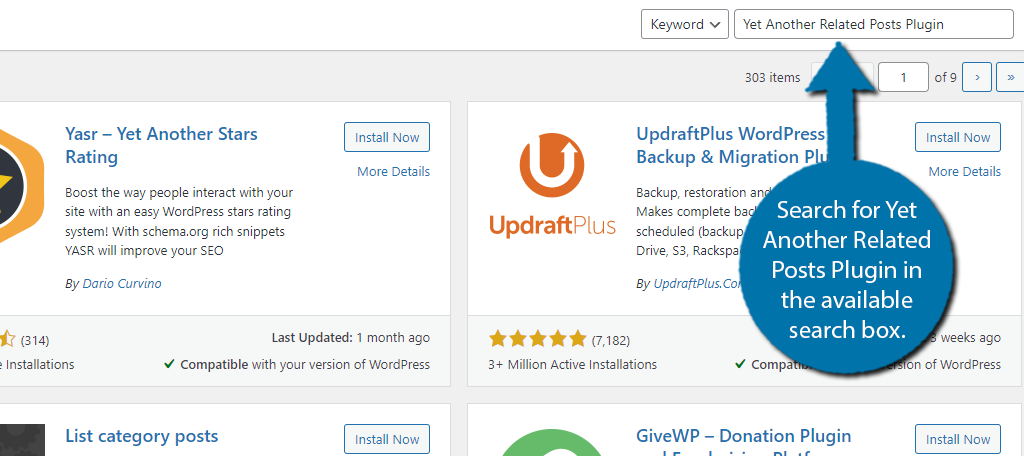Open author Dario Curvino's profile link
Viewport: 1024px width, 456px height.
click(121, 284)
